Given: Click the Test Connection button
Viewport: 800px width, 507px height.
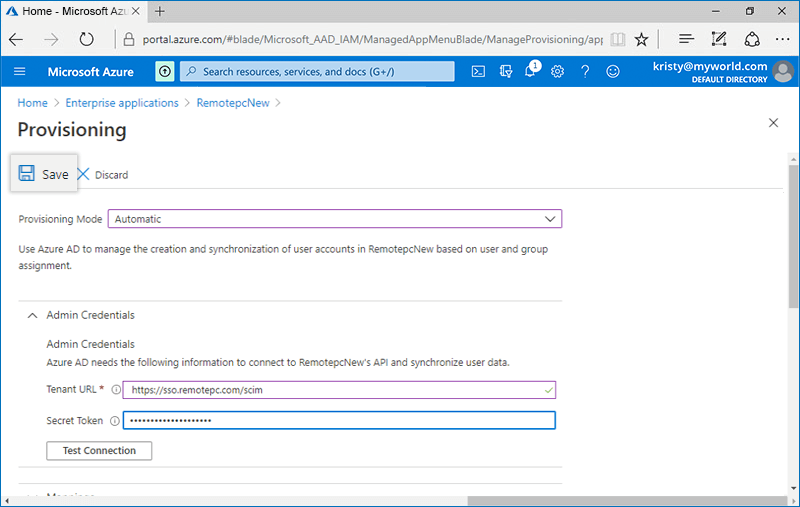Looking at the screenshot, I should pyautogui.click(x=99, y=451).
